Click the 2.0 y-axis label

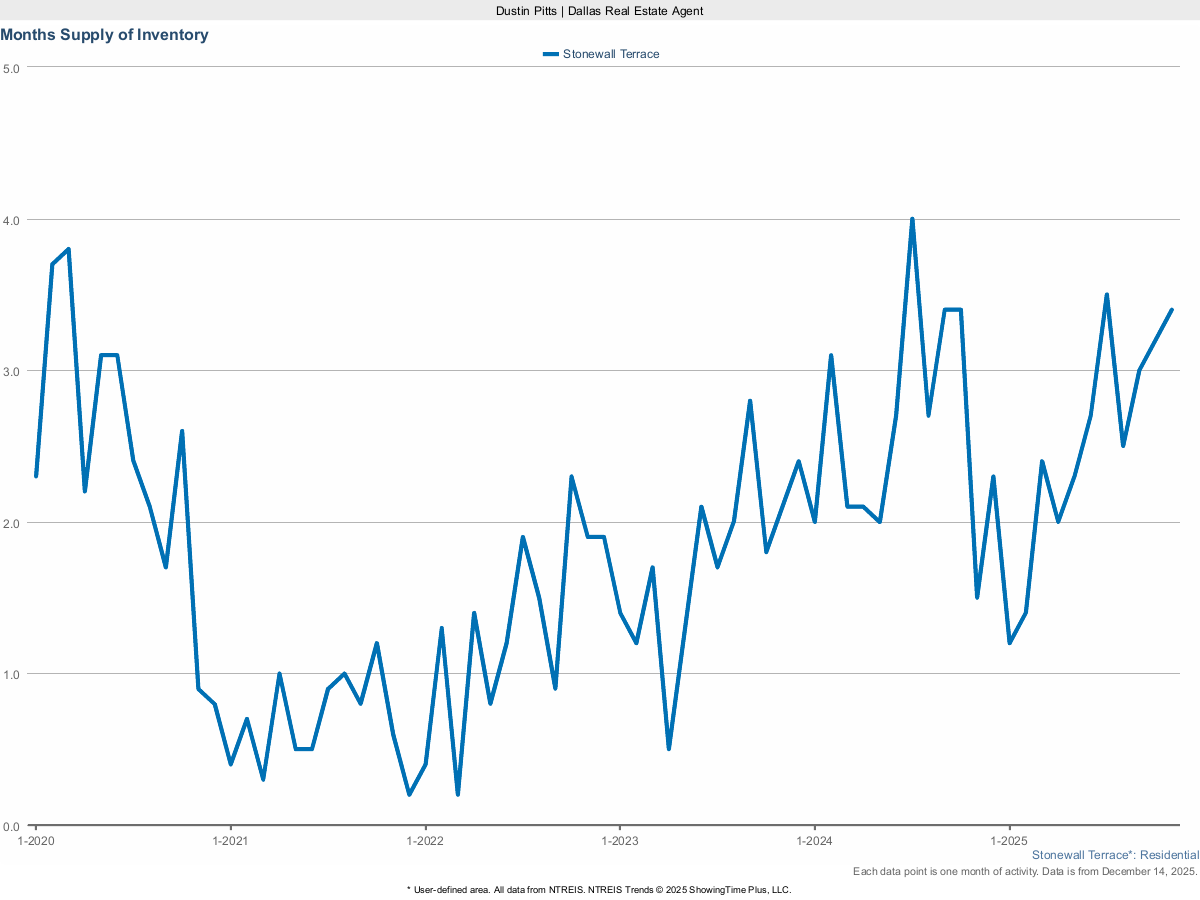point(11,522)
